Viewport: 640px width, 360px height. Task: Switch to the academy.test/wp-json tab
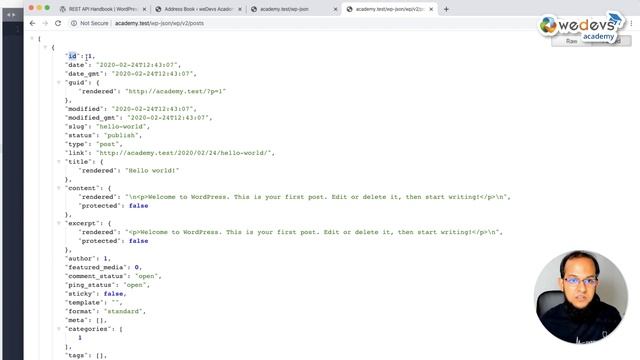click(x=293, y=9)
